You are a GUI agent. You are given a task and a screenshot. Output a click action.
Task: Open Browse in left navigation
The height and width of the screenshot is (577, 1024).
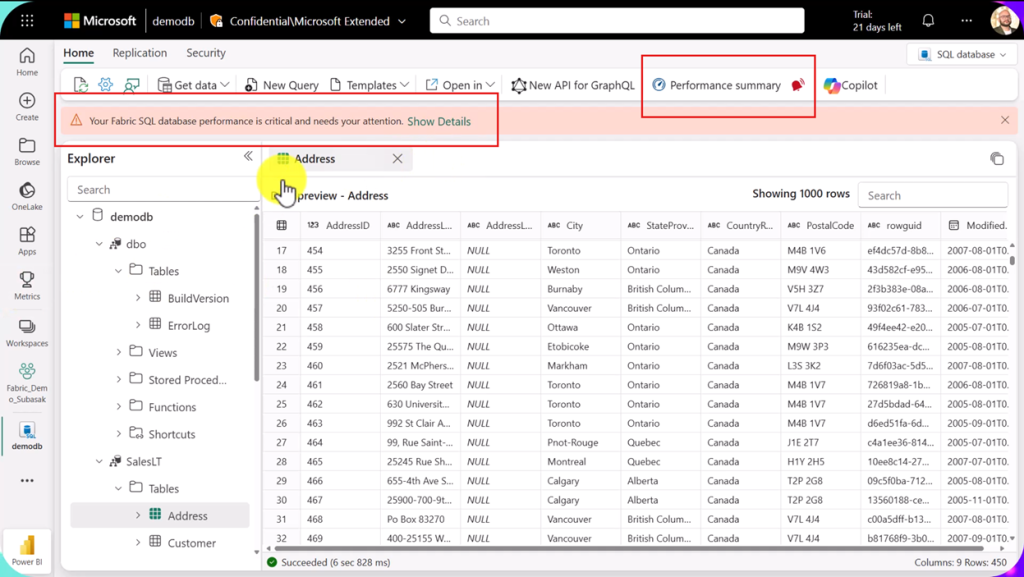click(x=27, y=152)
